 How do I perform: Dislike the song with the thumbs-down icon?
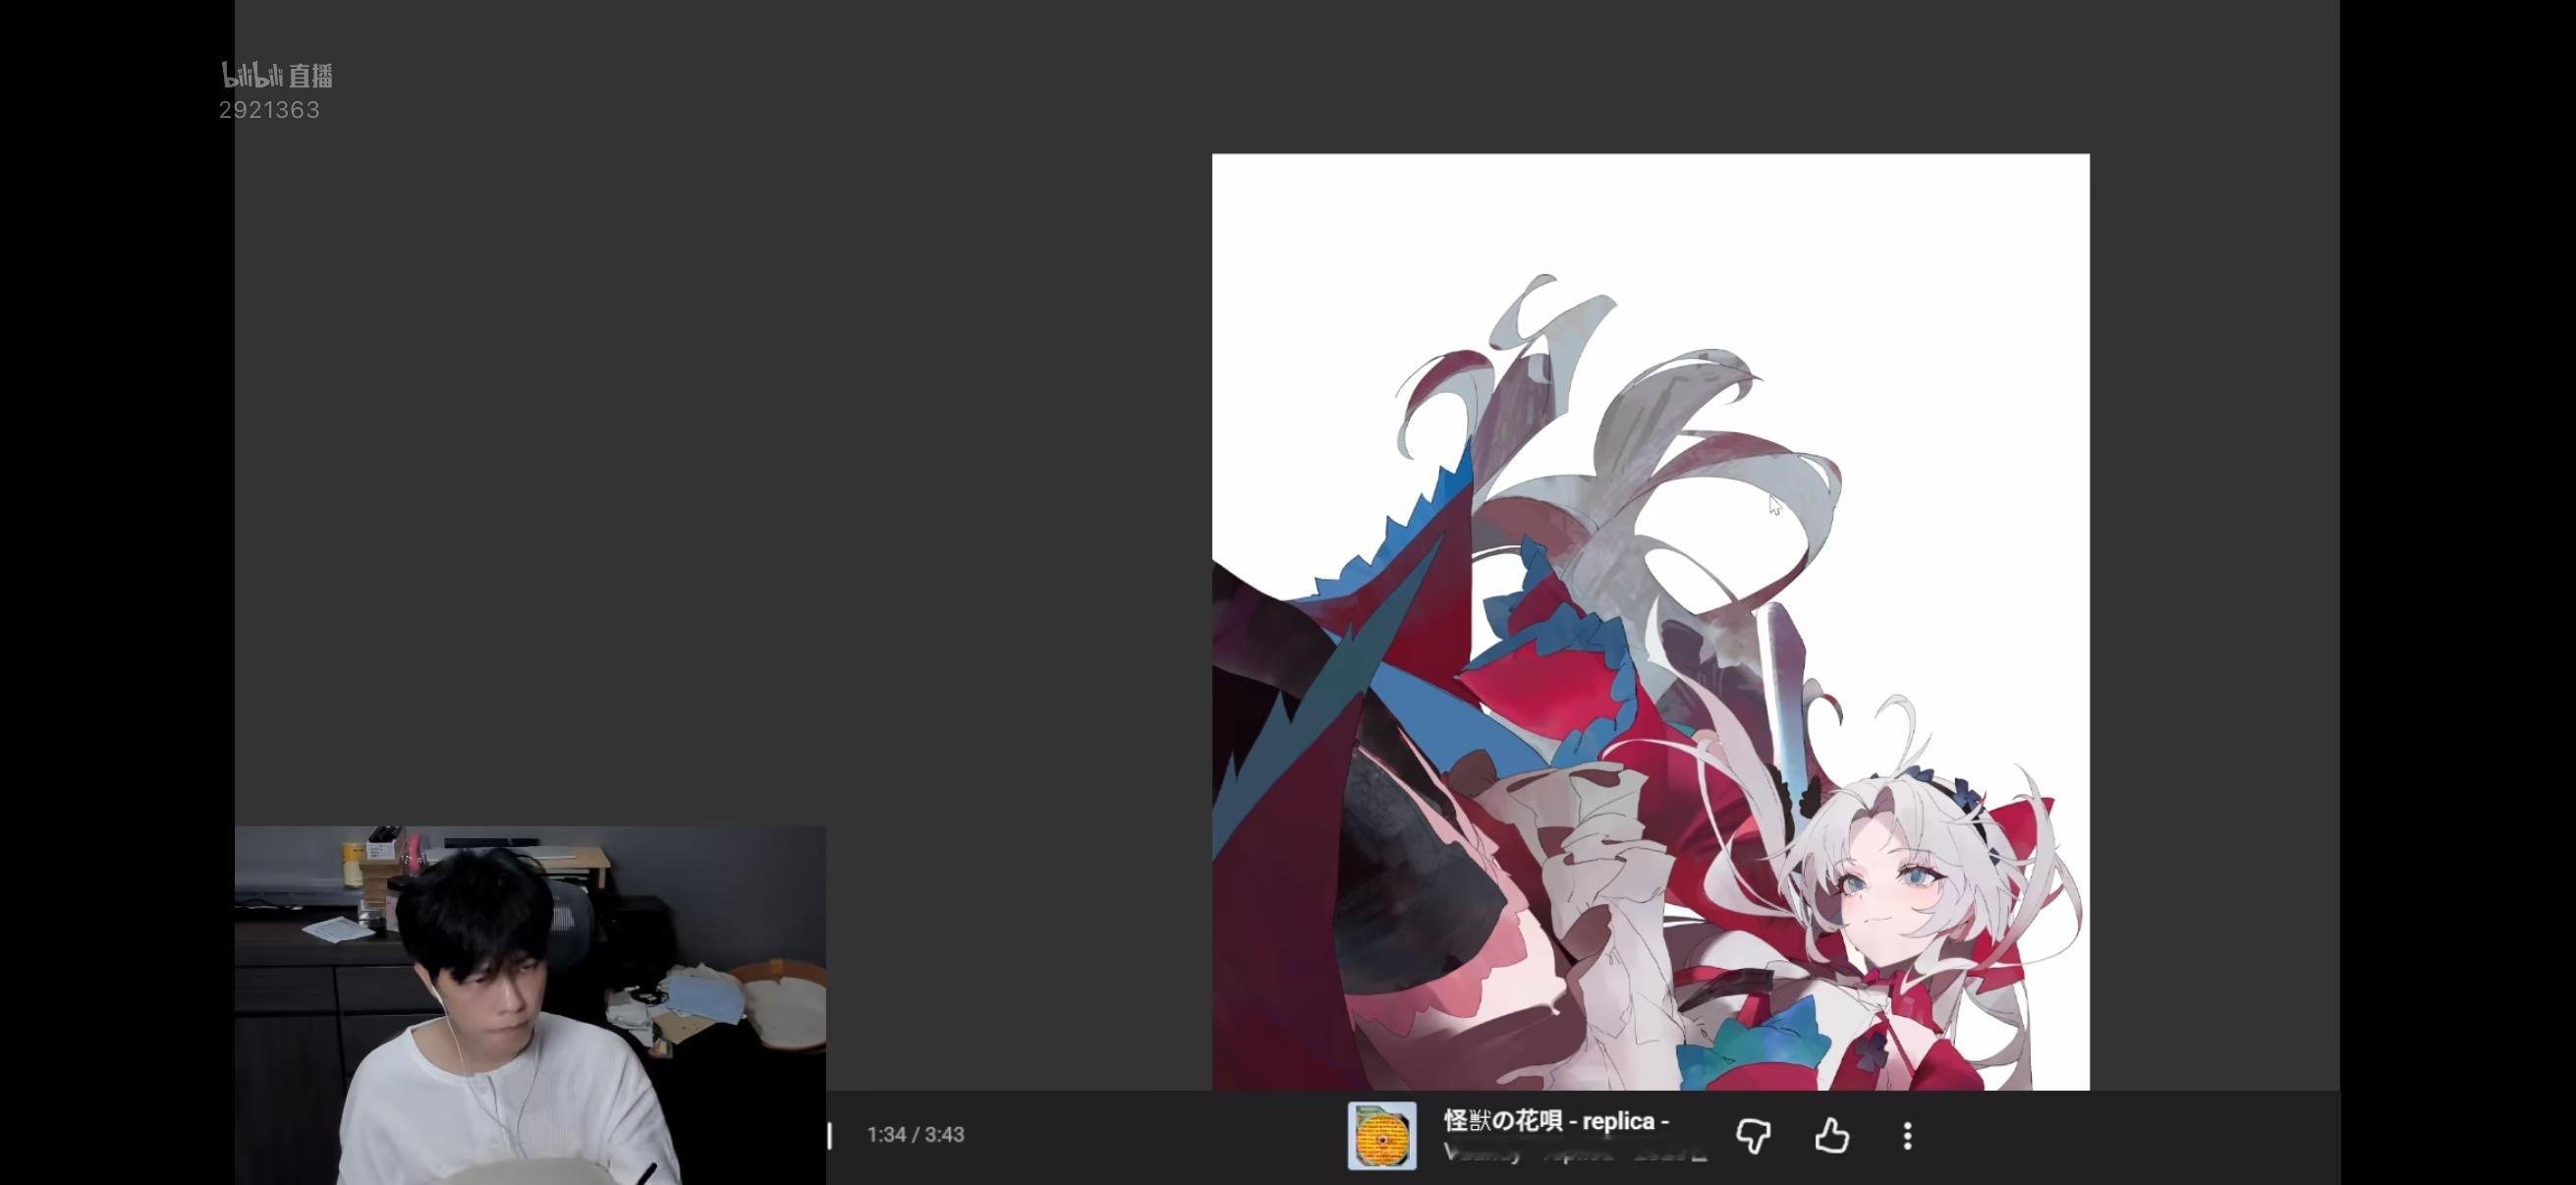pos(1753,1136)
